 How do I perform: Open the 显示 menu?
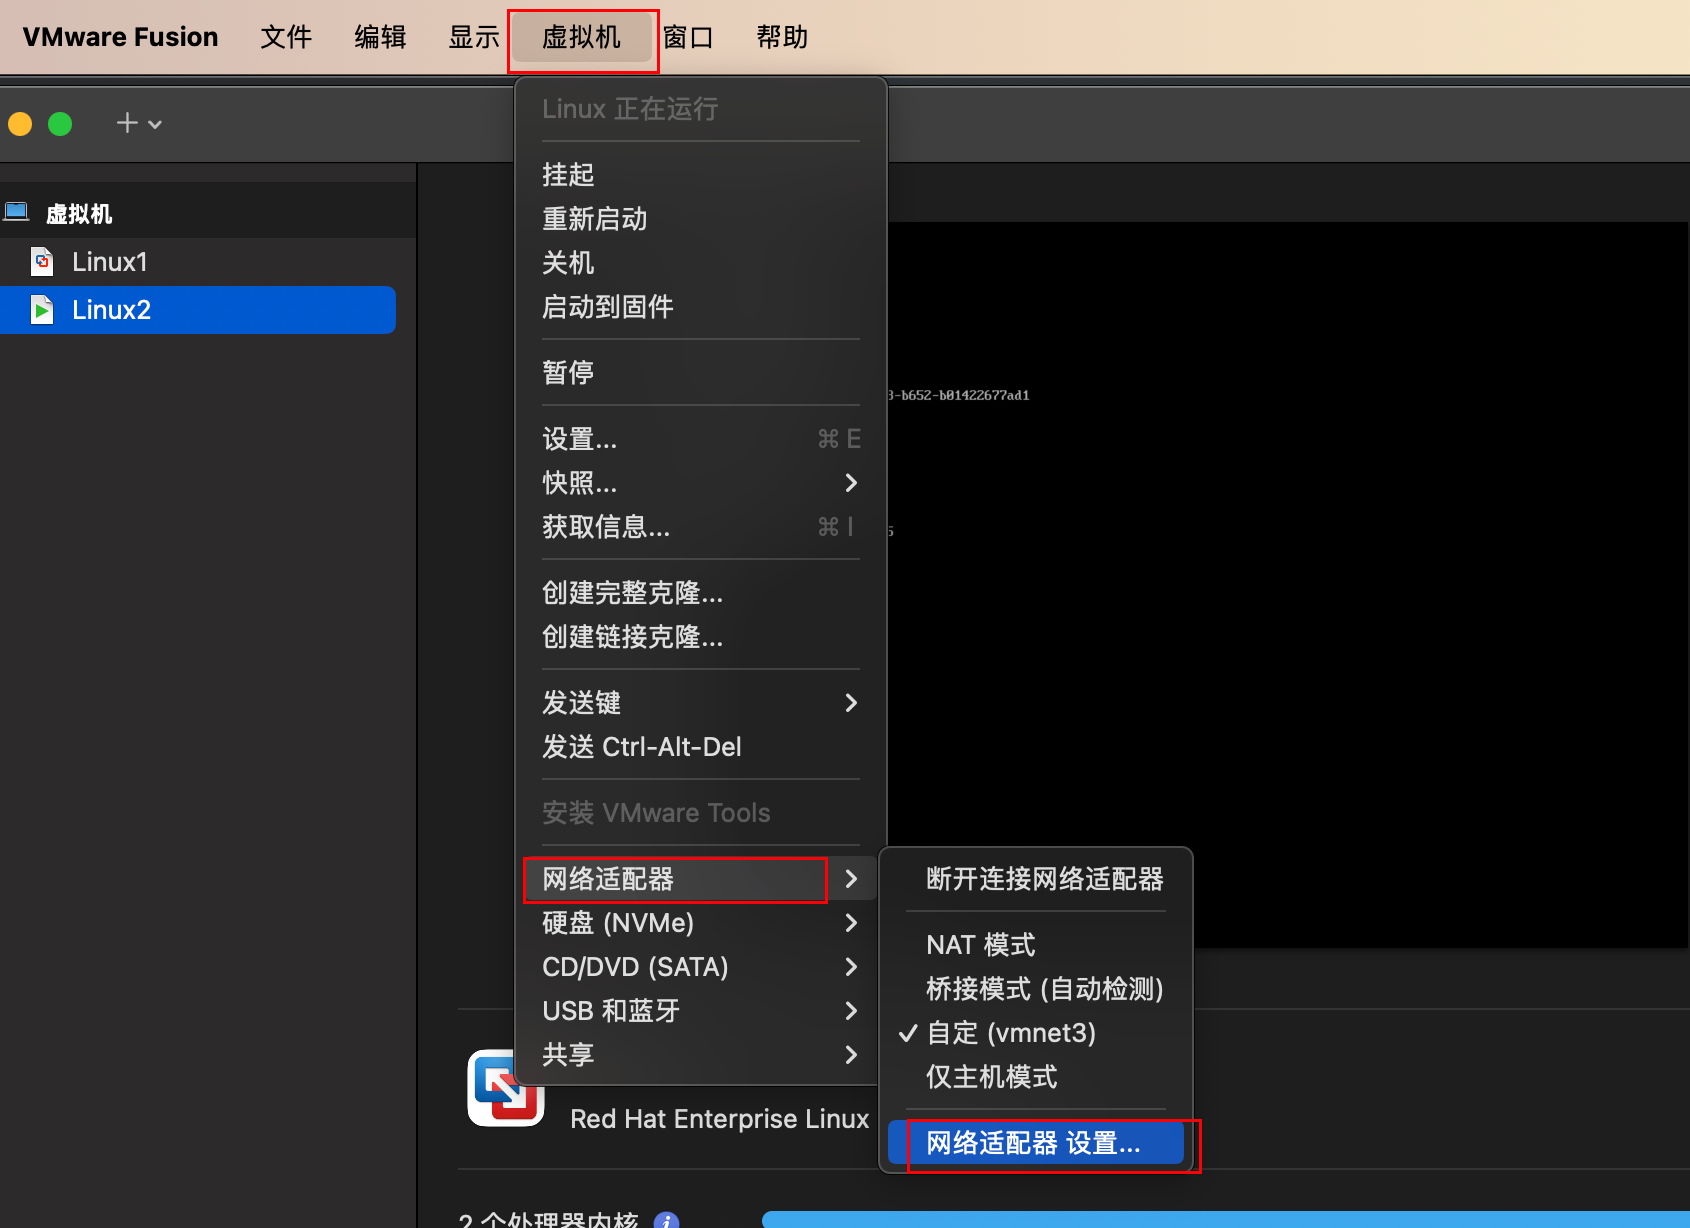pos(474,37)
